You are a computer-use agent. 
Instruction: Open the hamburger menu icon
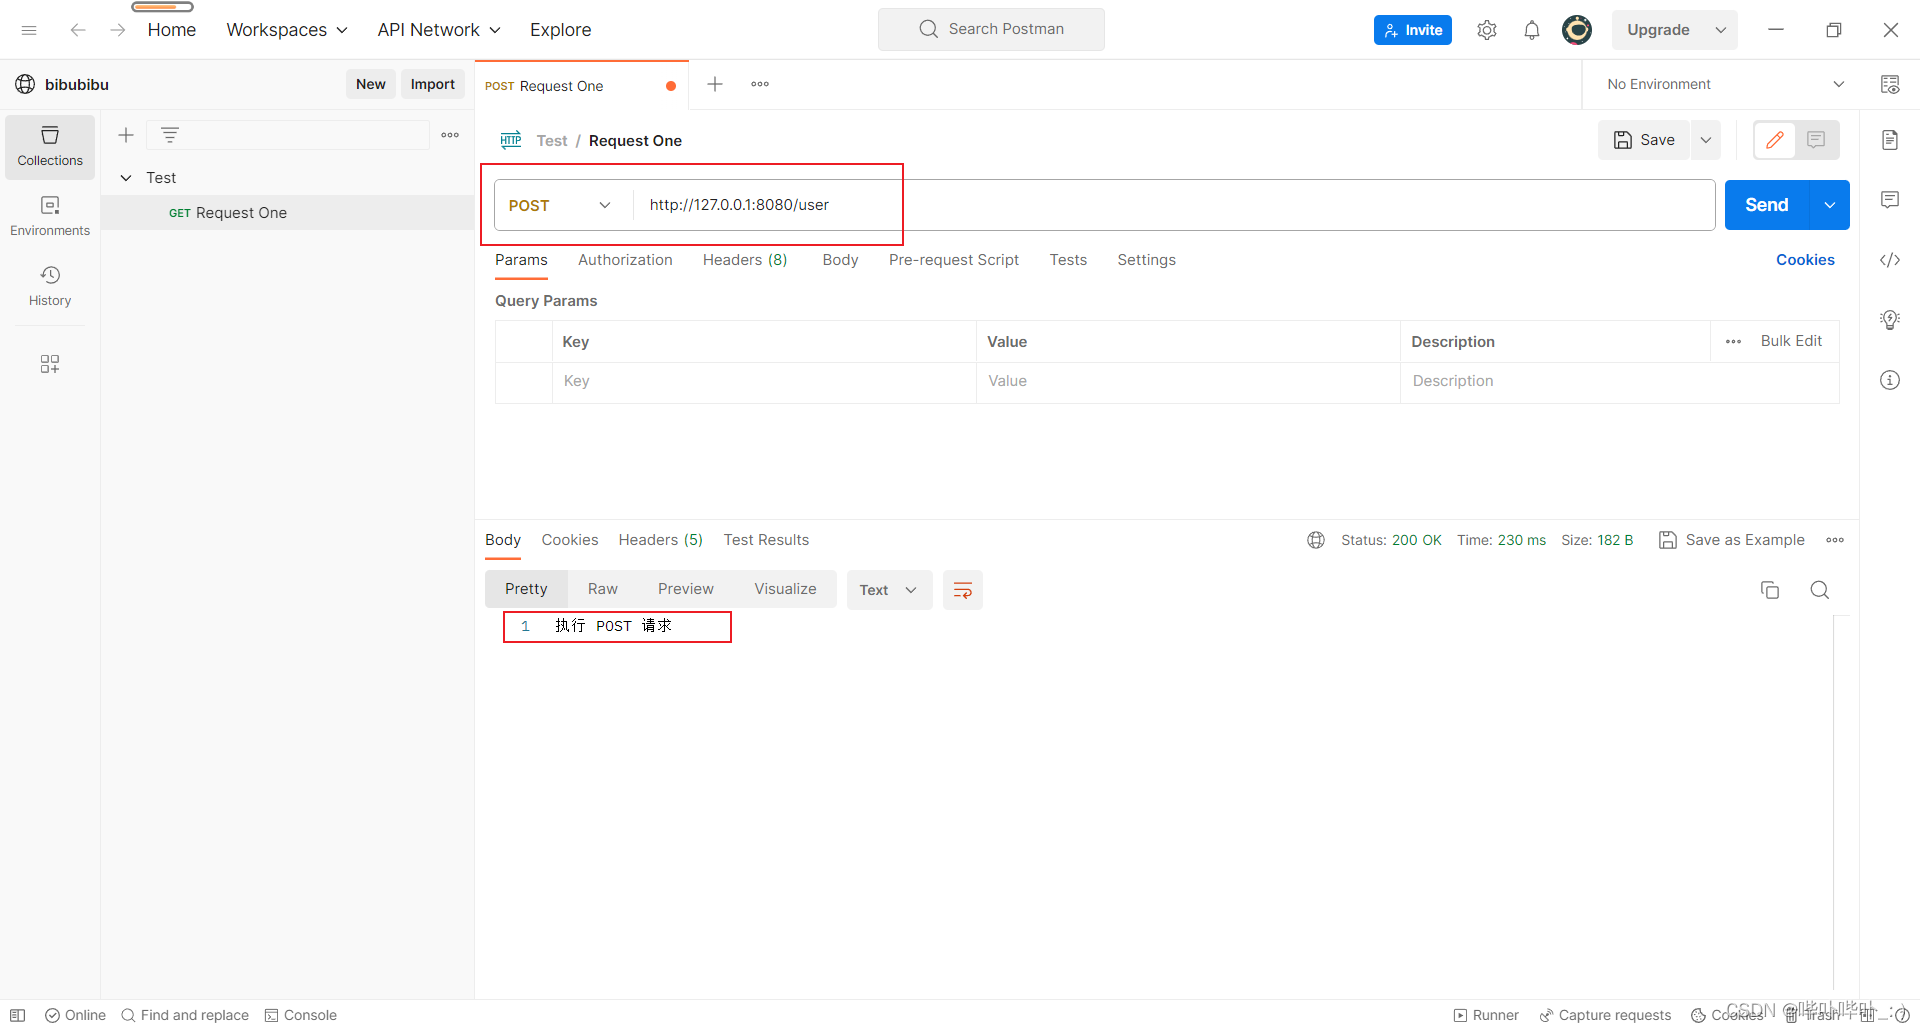(x=29, y=30)
